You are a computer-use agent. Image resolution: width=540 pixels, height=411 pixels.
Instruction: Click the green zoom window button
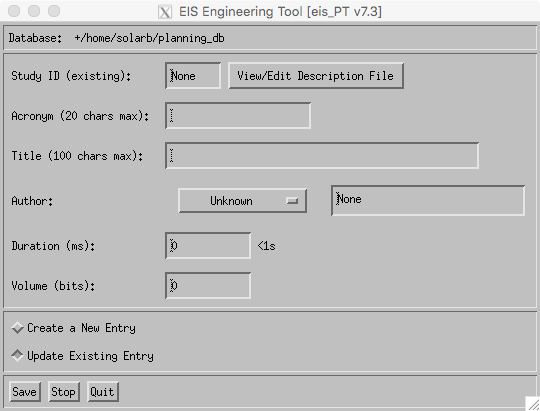[54, 11]
